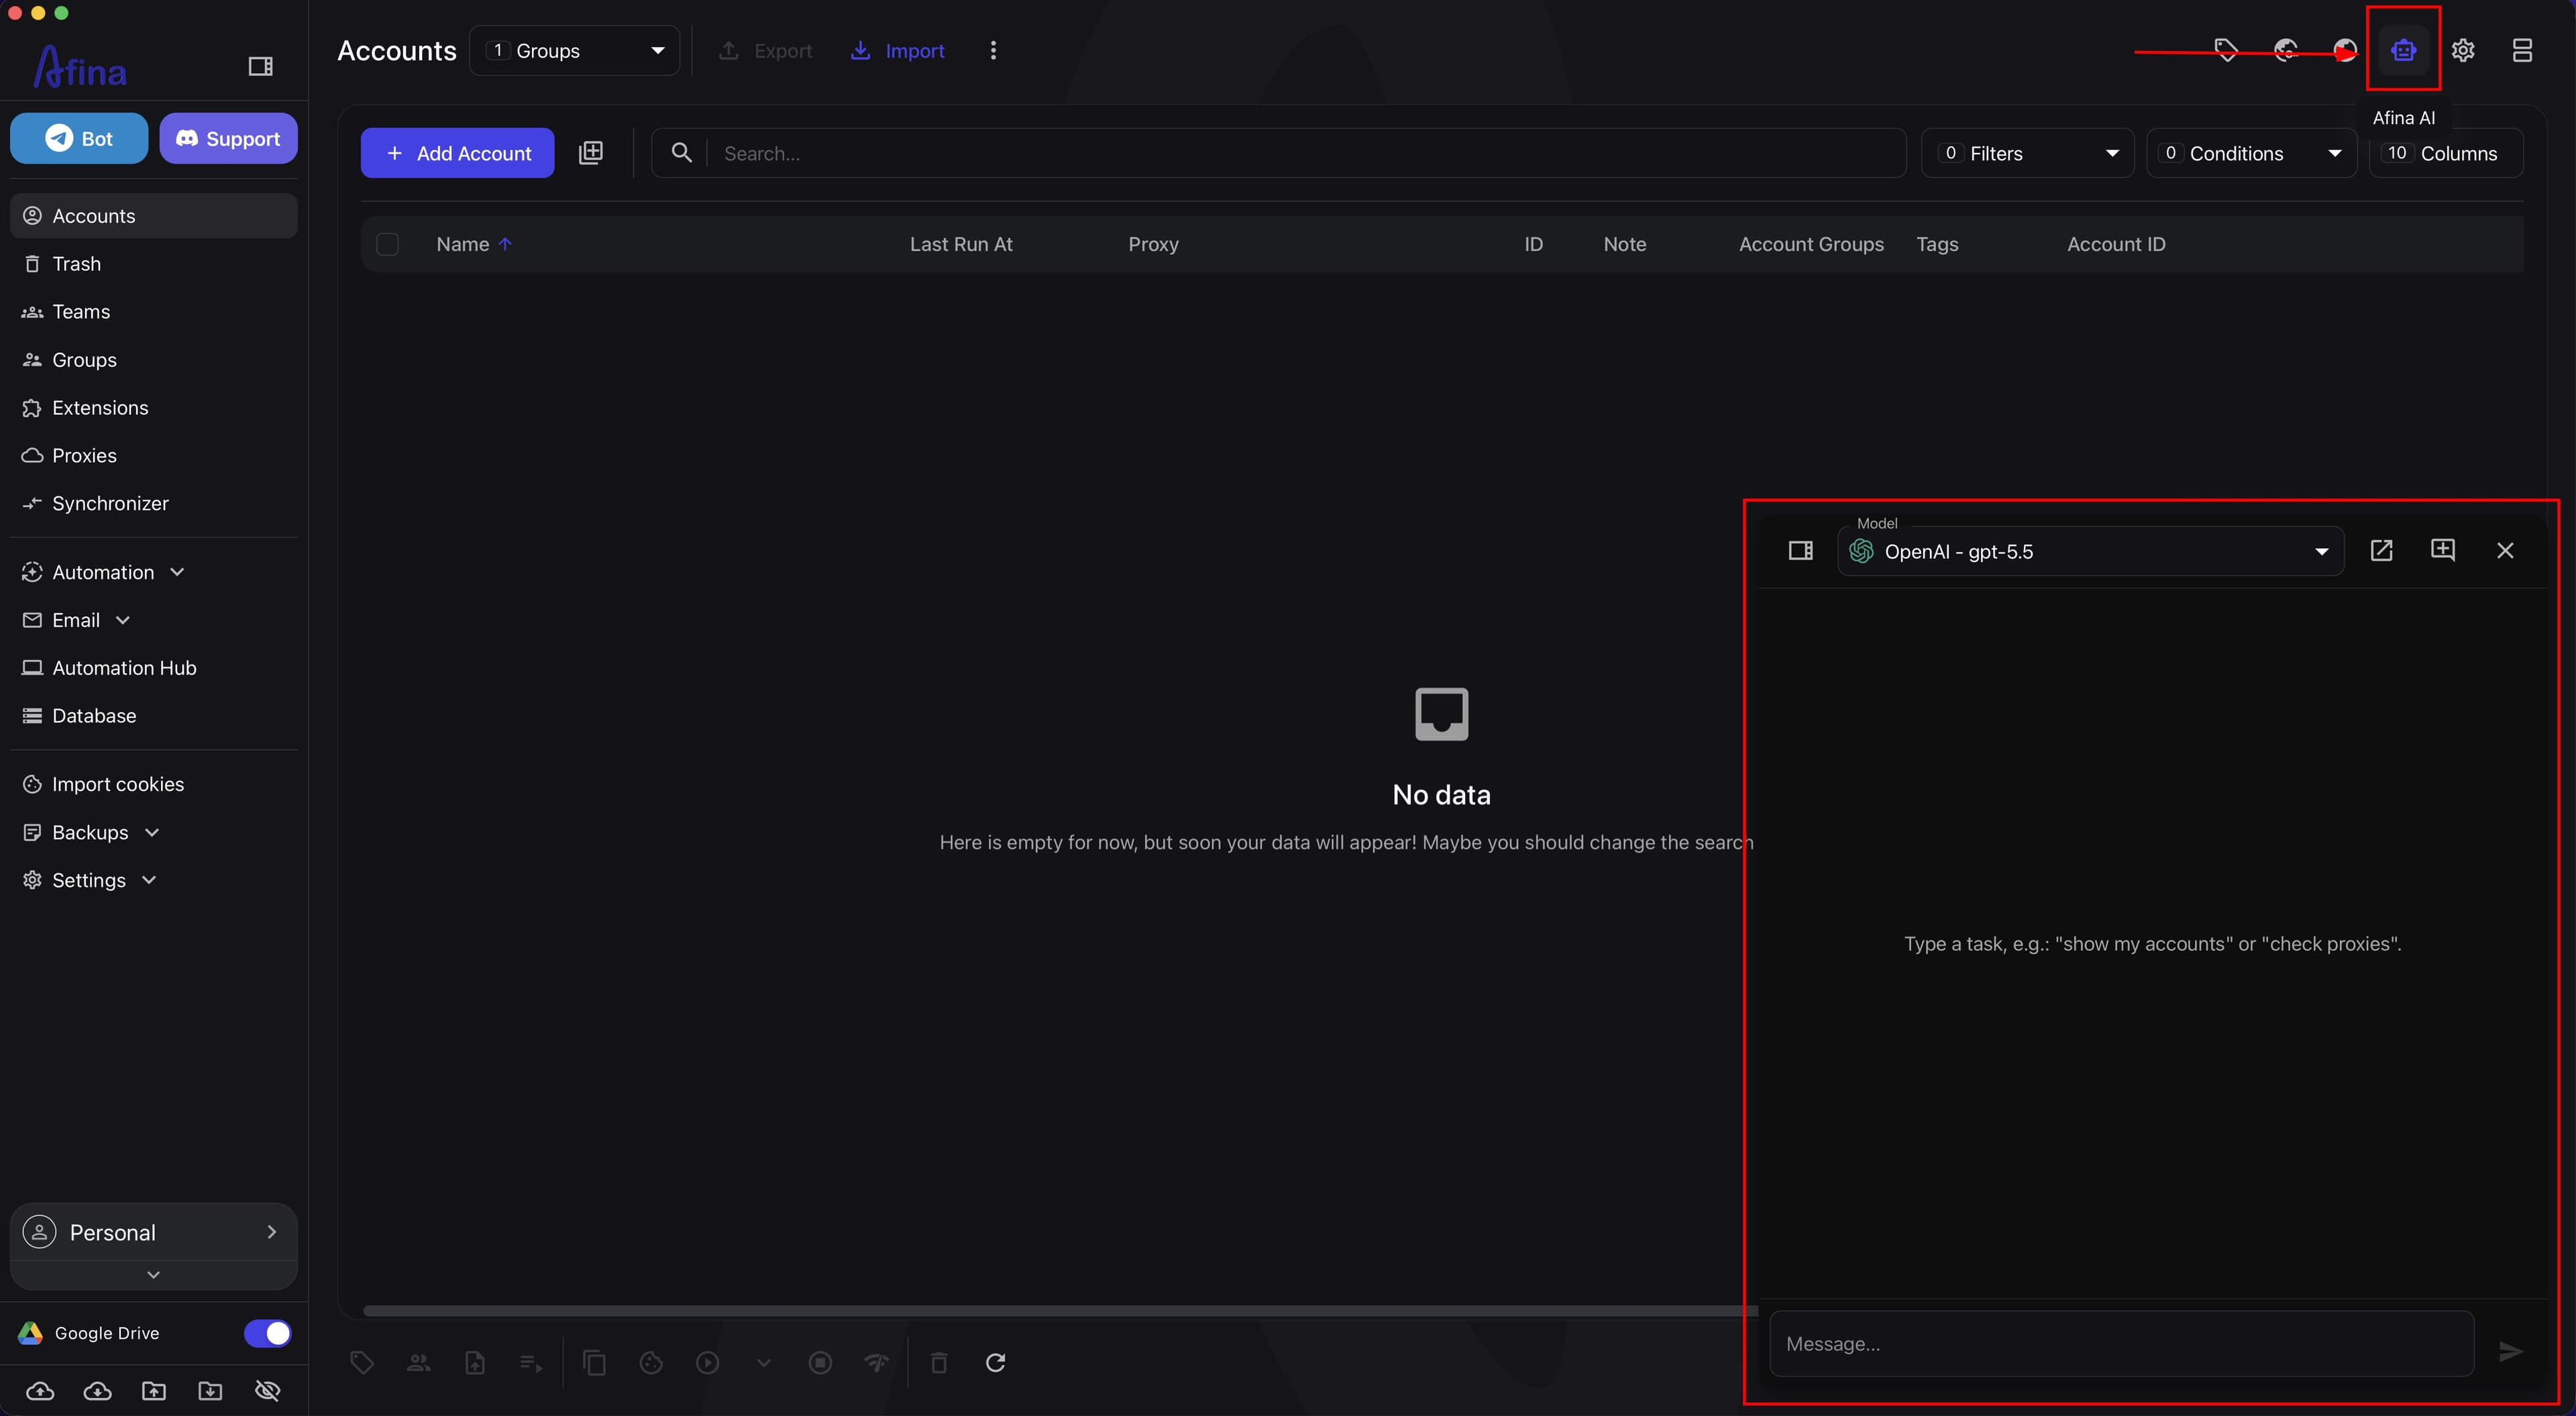The width and height of the screenshot is (2576, 1416).
Task: Click the Proxy column header
Action: 1153,244
